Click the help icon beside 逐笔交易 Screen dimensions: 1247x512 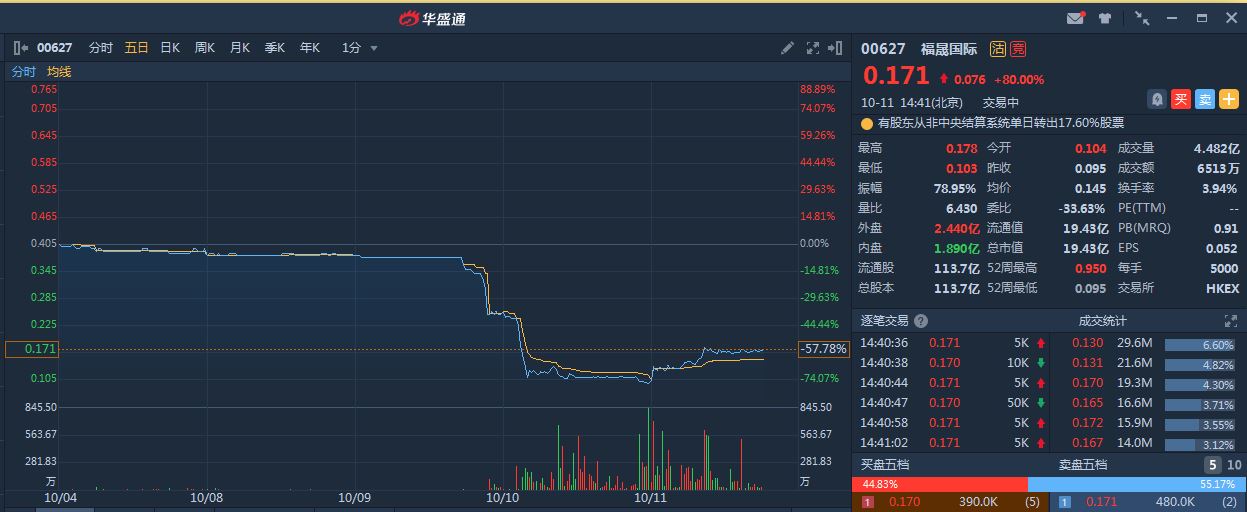[921, 321]
